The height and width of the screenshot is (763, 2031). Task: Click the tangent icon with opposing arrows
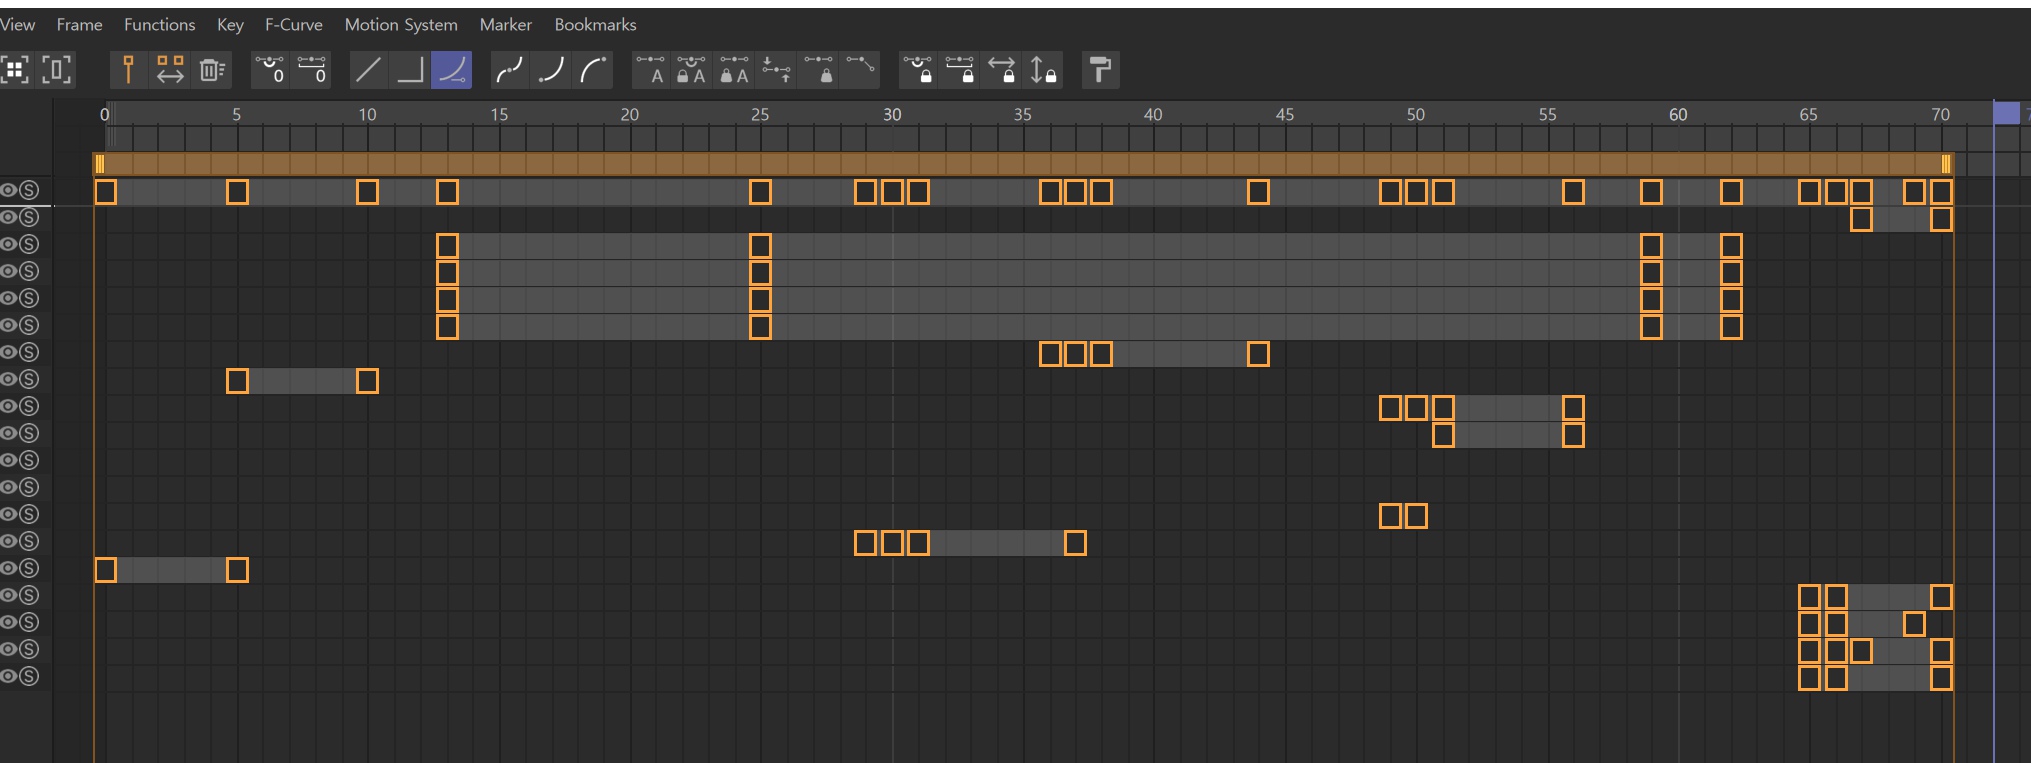[x=776, y=70]
